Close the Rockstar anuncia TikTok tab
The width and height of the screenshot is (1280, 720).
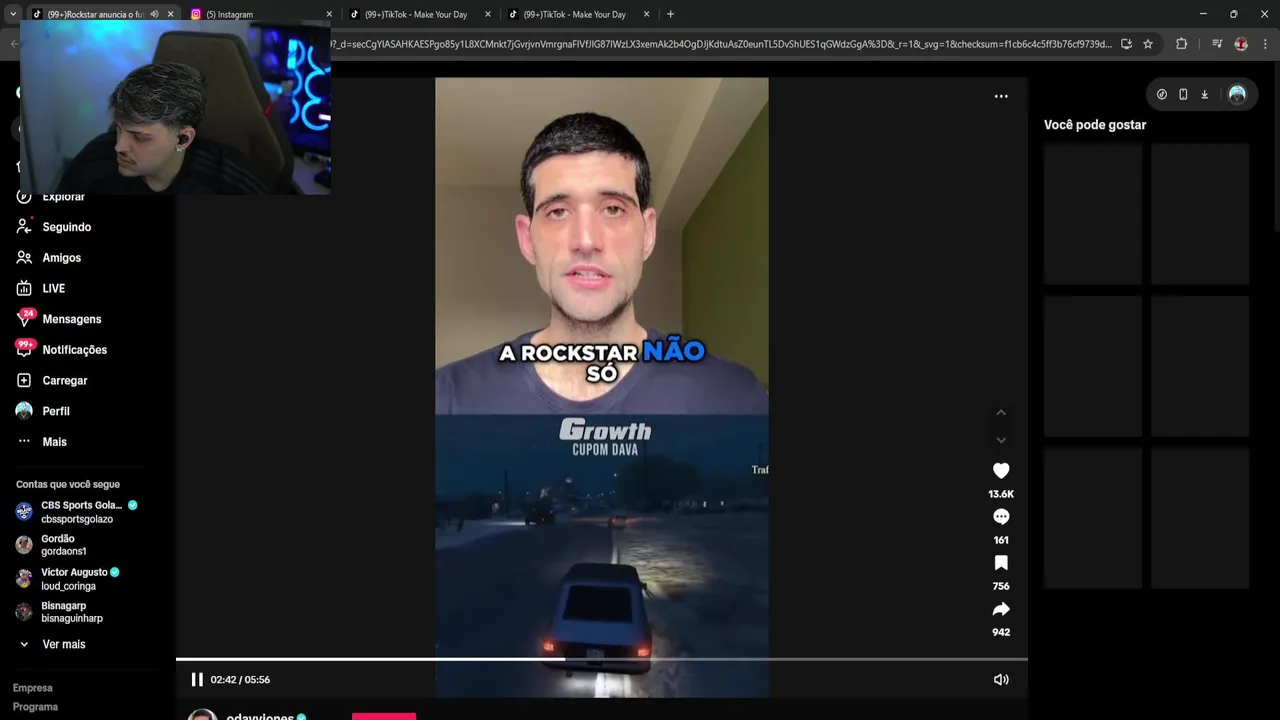tap(170, 14)
